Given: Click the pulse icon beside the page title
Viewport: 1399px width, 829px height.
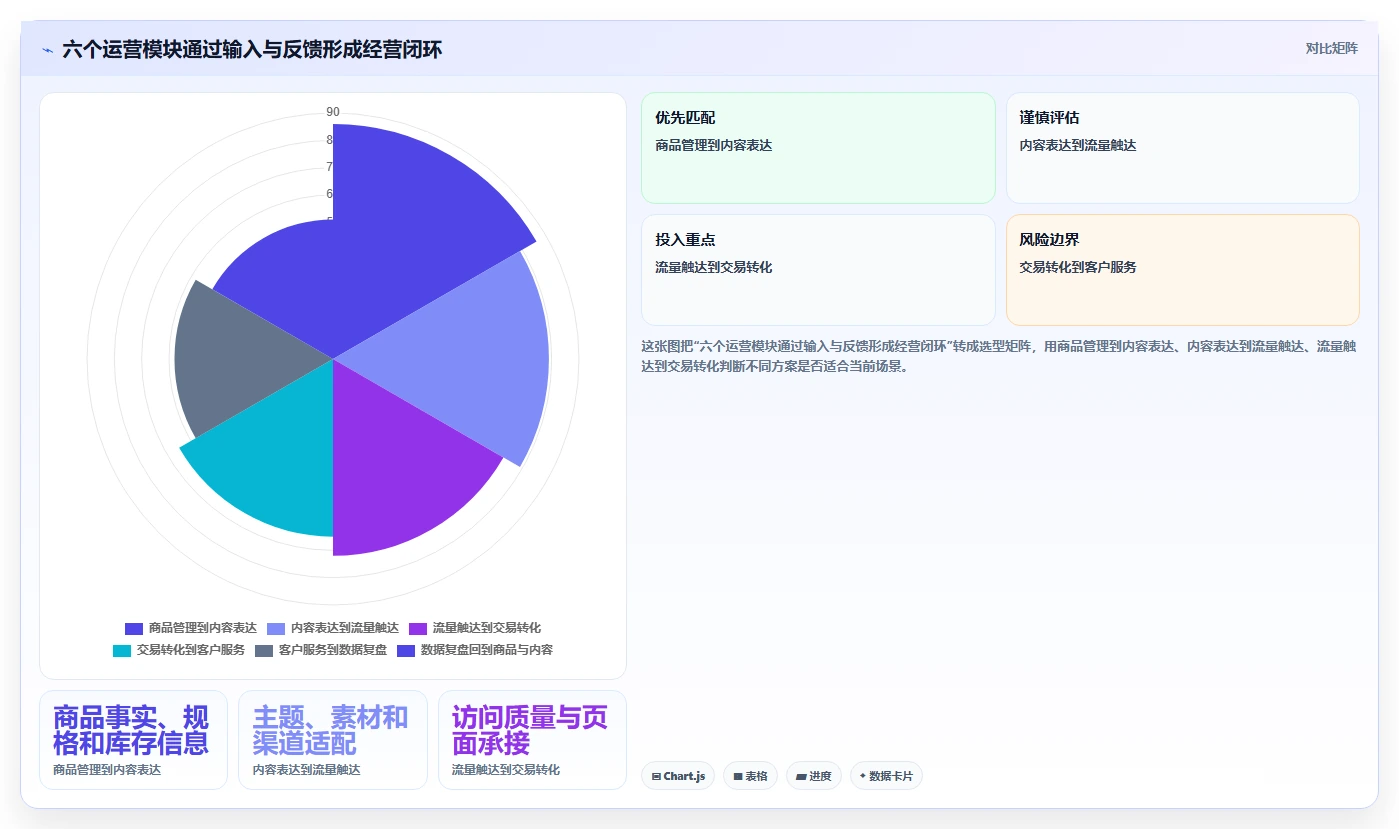Looking at the screenshot, I should tap(48, 50).
